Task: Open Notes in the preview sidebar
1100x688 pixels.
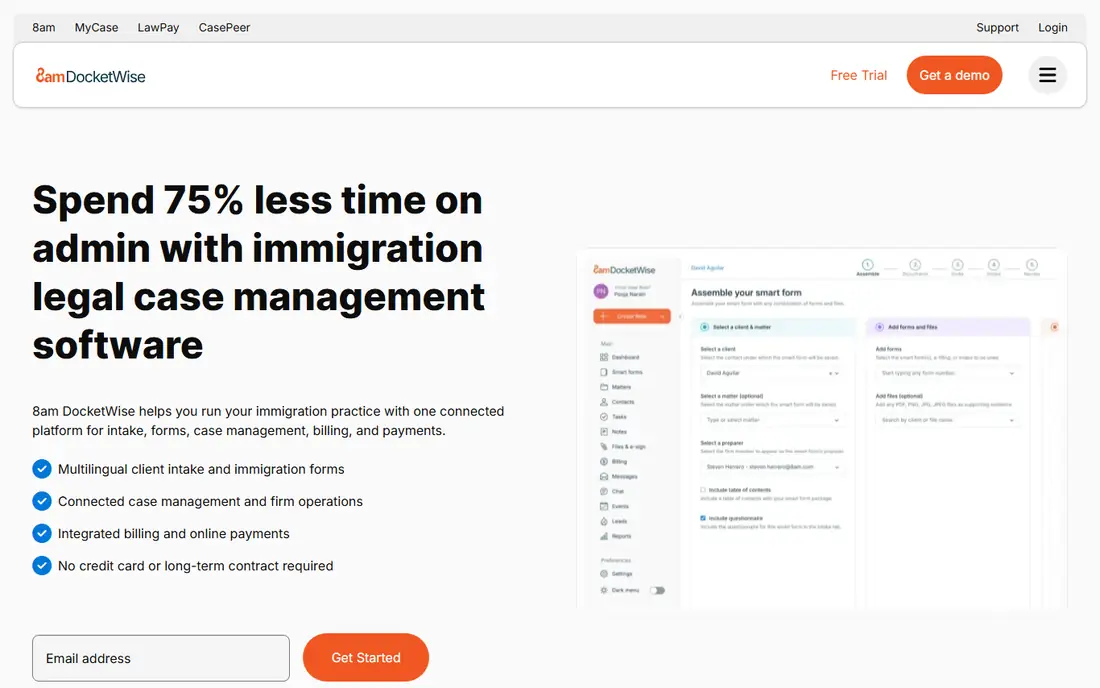Action: (x=613, y=431)
